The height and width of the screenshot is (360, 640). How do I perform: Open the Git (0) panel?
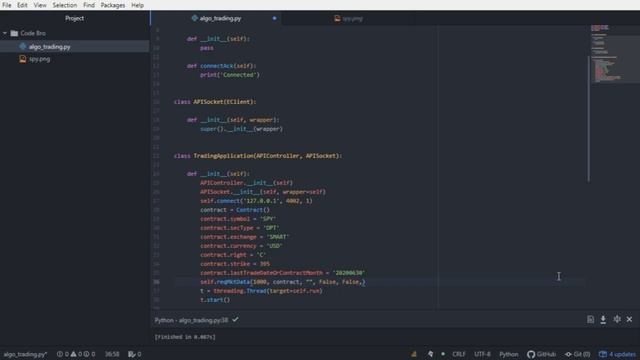click(577, 354)
